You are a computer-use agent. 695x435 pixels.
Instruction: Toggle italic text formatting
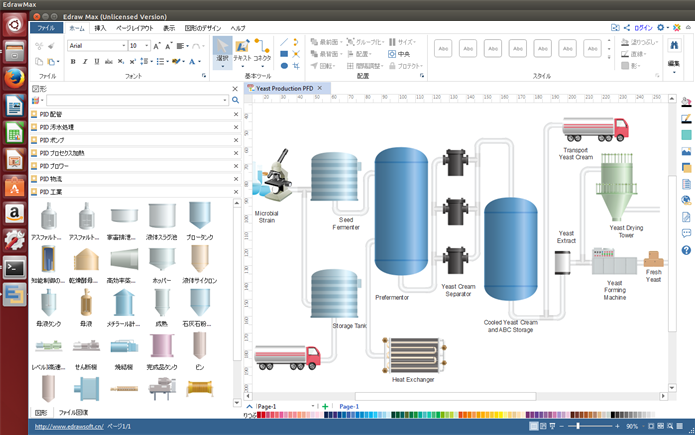(84, 62)
